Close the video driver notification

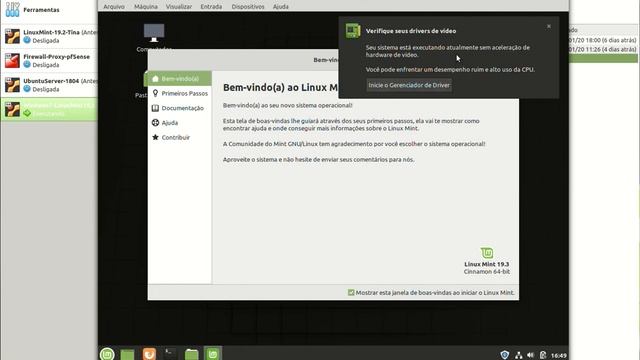[x=549, y=26]
